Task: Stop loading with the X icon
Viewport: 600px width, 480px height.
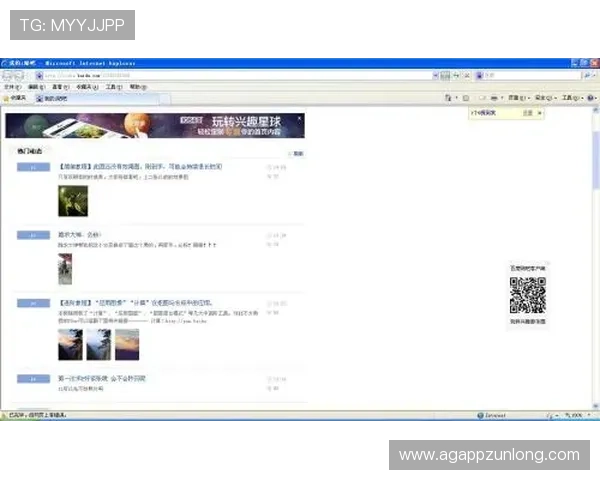Action: point(467,76)
